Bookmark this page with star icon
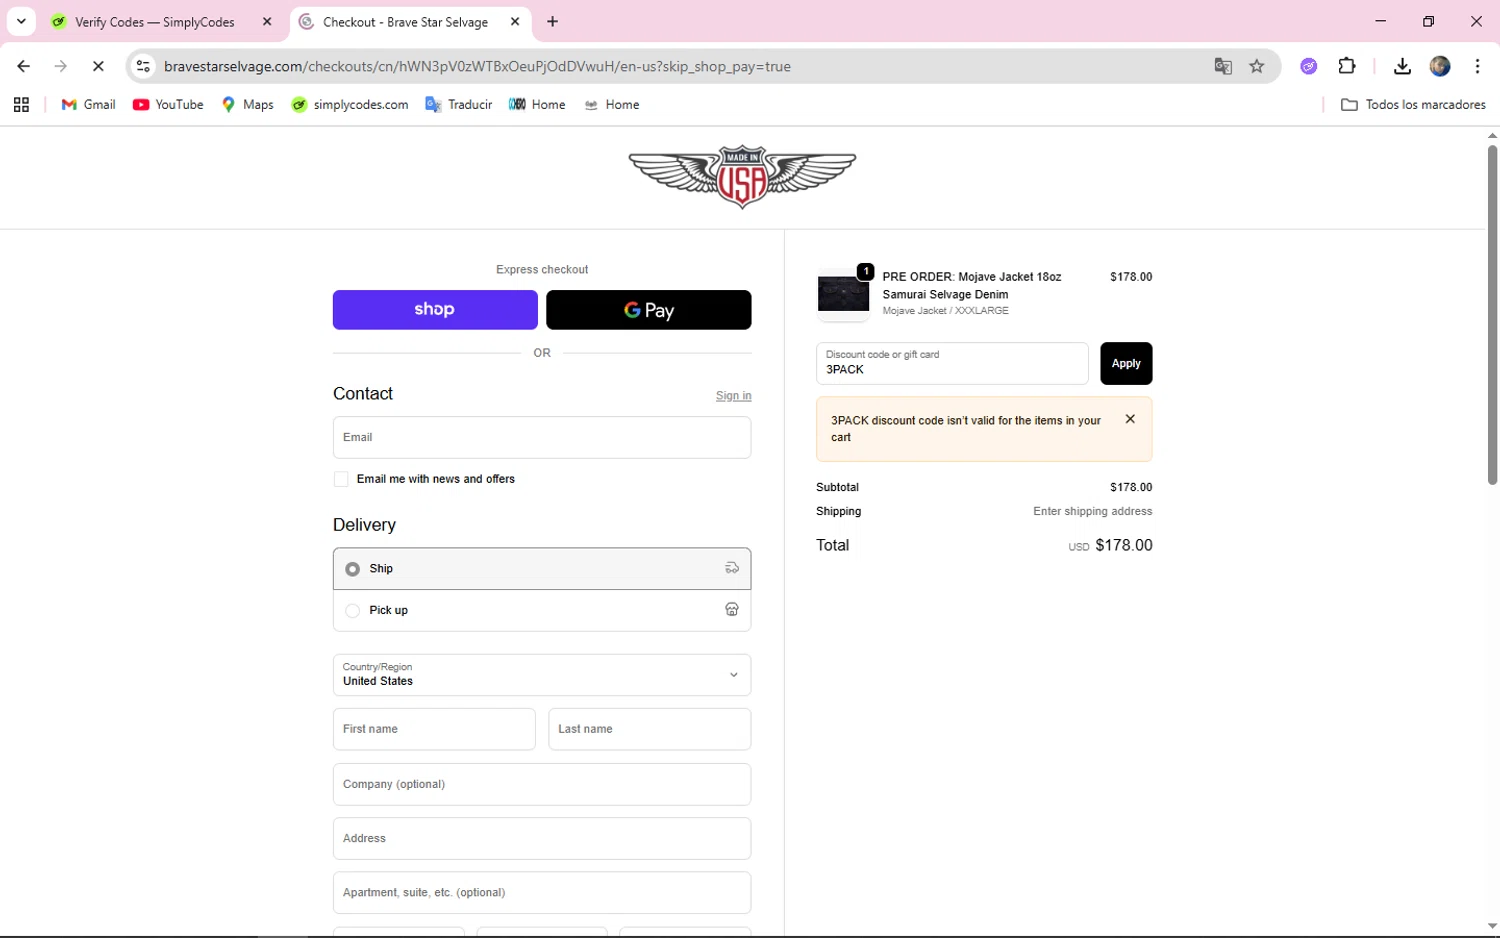 tap(1257, 66)
